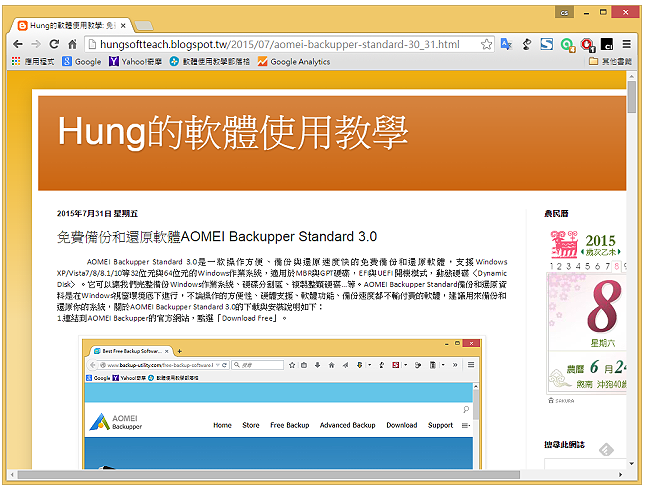Click the extension icon beside the translate icon
The image size is (647, 490).
pos(527,44)
